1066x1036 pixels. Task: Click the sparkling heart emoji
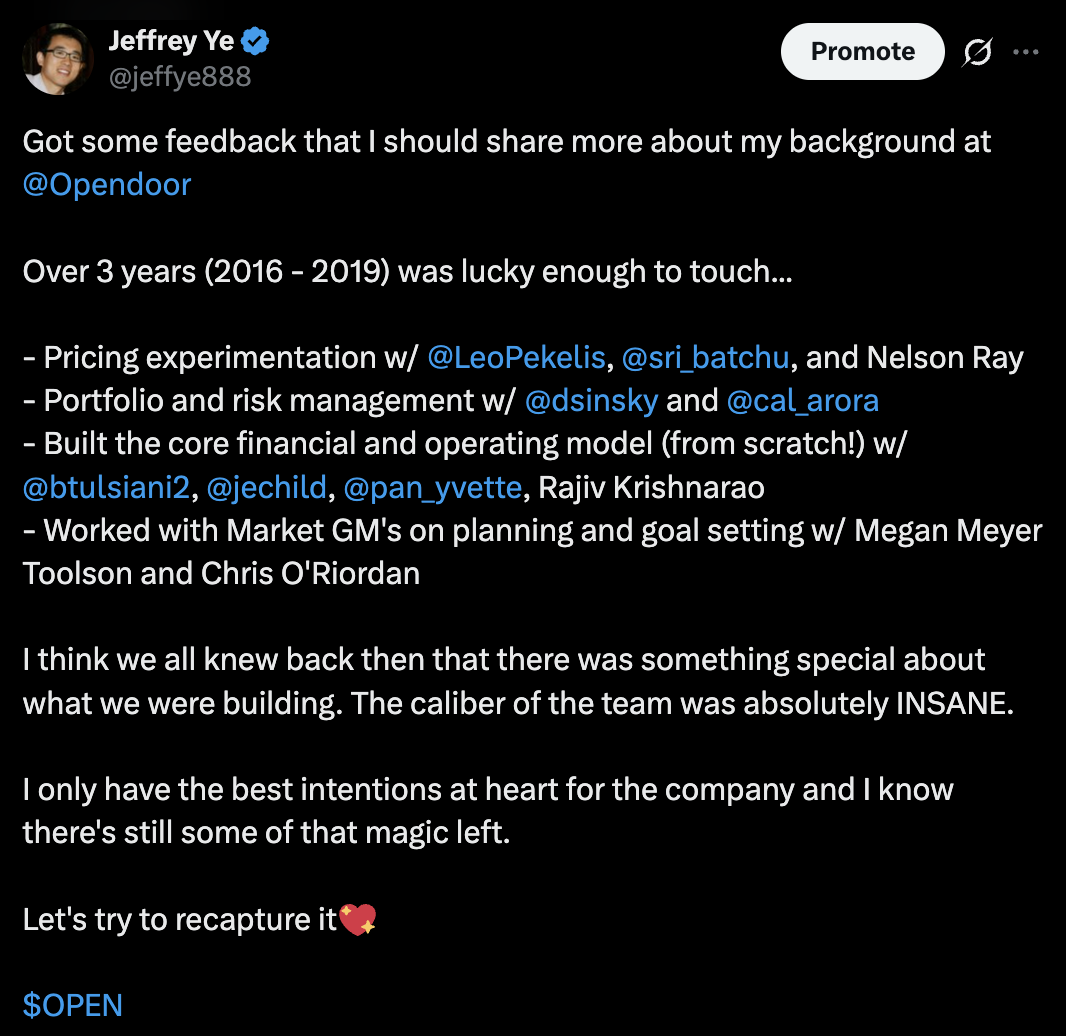pos(358,919)
